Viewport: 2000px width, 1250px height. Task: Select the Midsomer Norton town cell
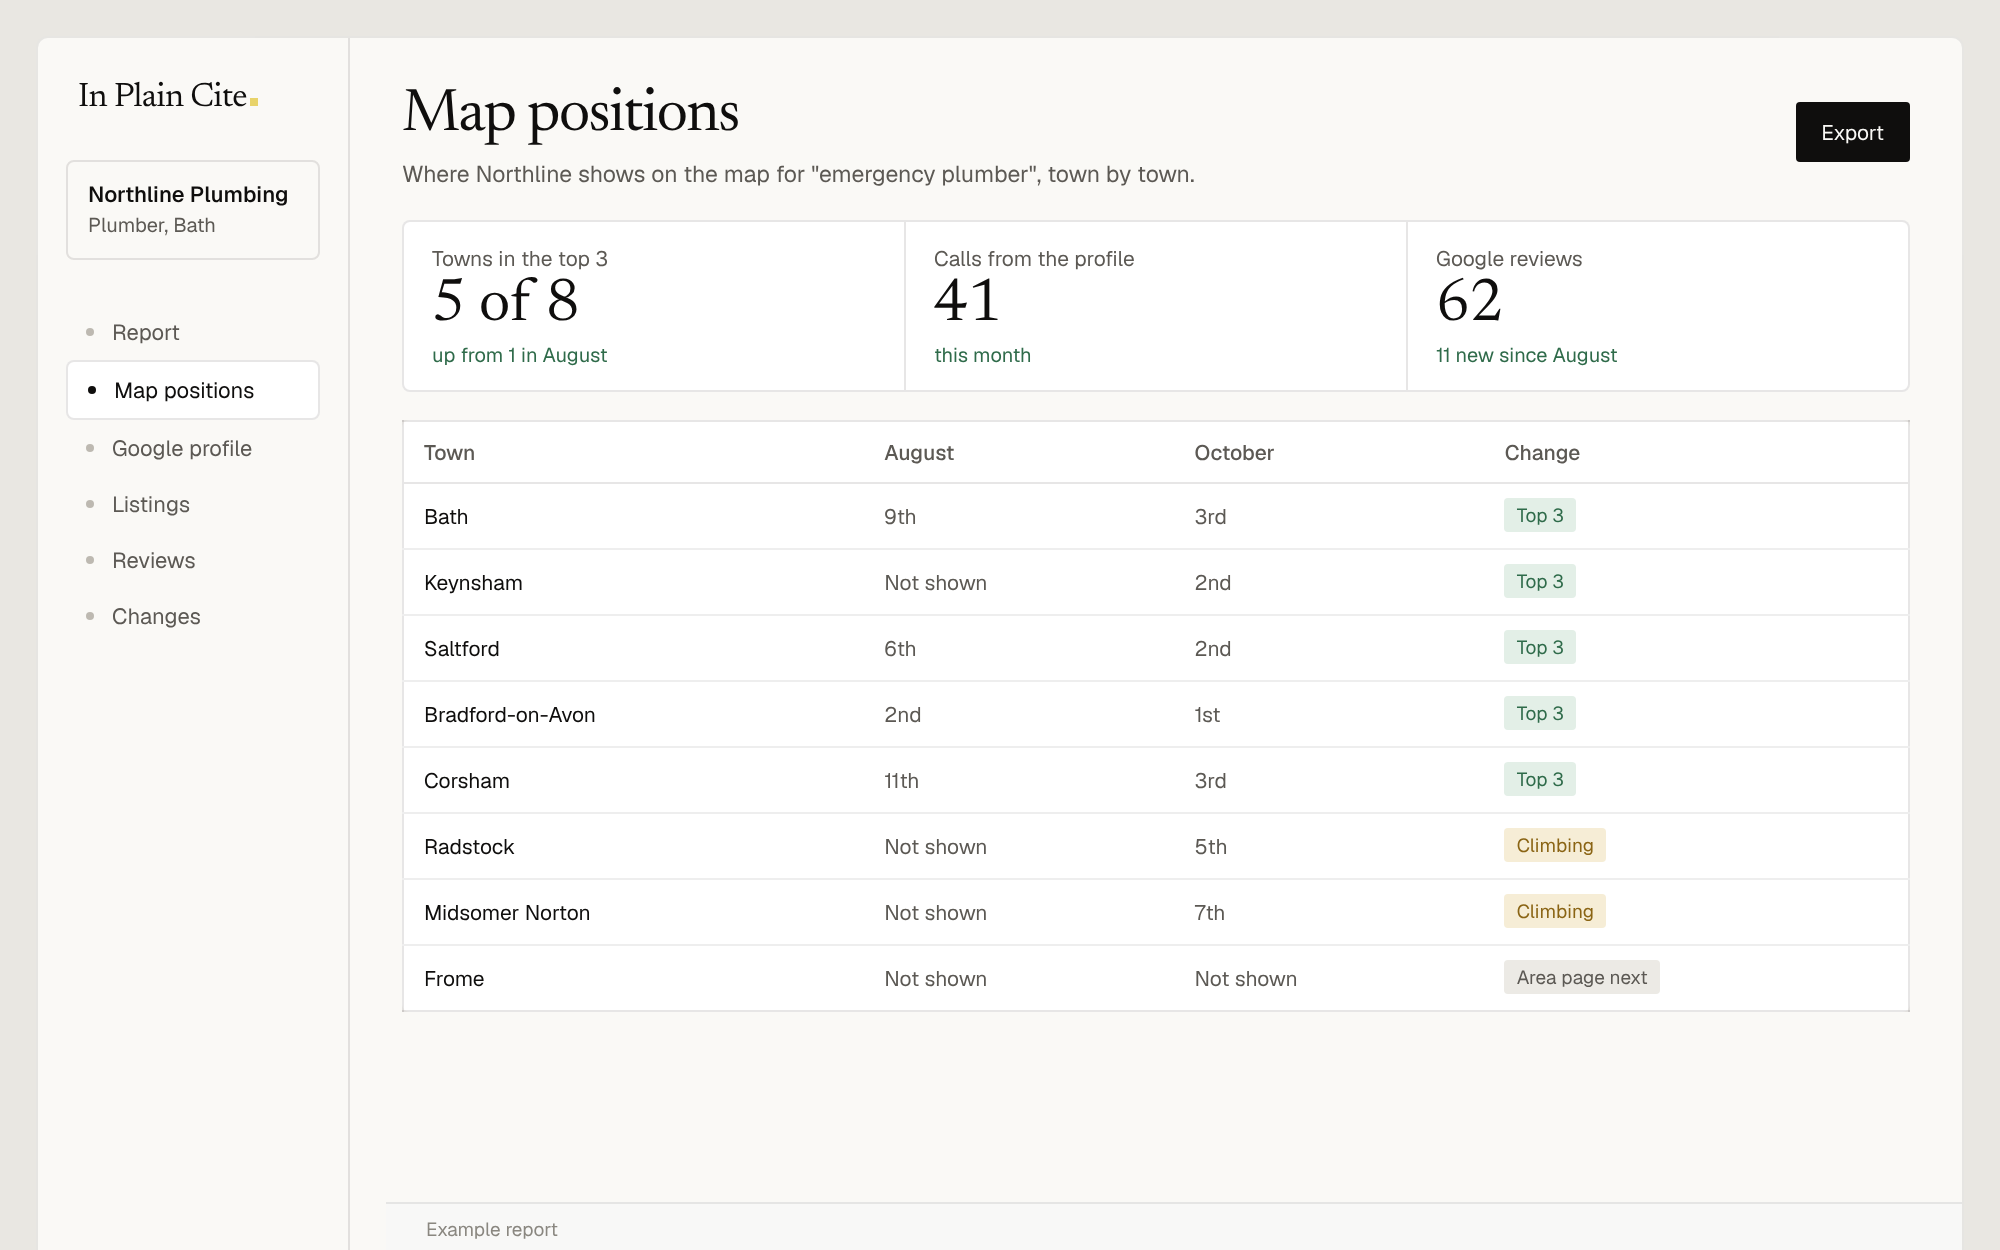pyautogui.click(x=507, y=913)
